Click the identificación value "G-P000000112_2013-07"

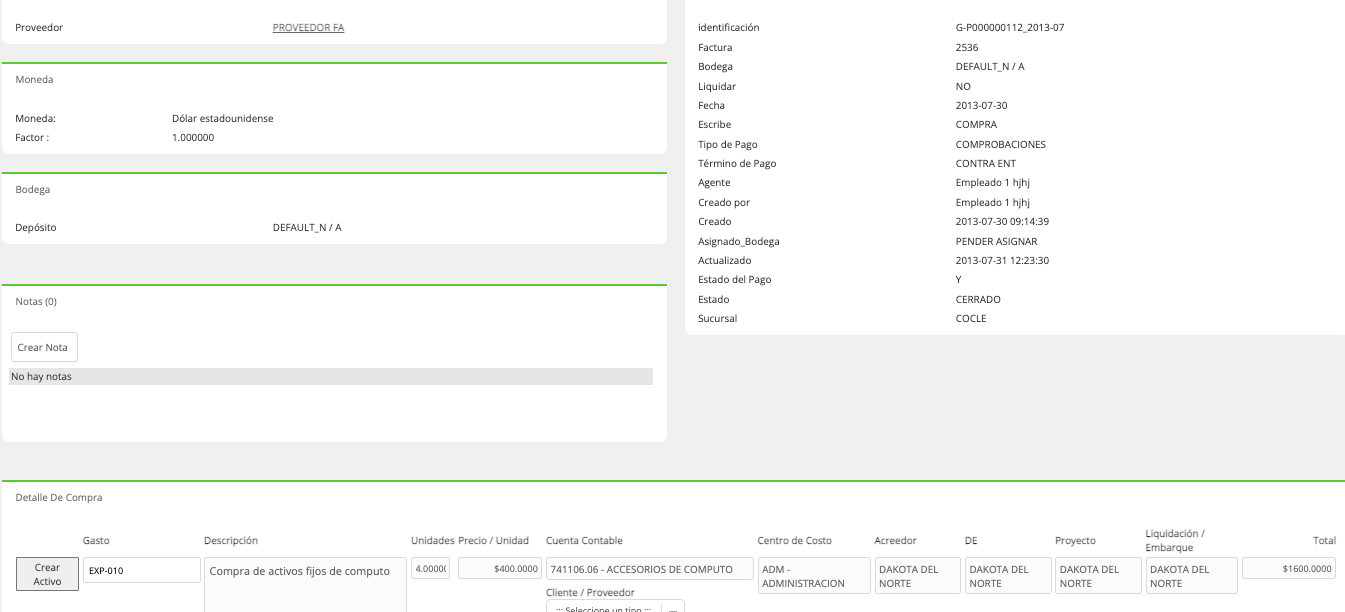pos(1010,28)
